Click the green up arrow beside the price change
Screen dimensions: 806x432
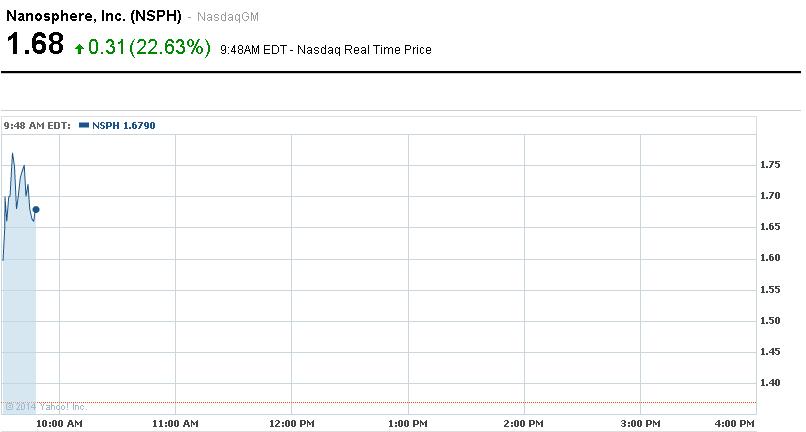pos(80,48)
